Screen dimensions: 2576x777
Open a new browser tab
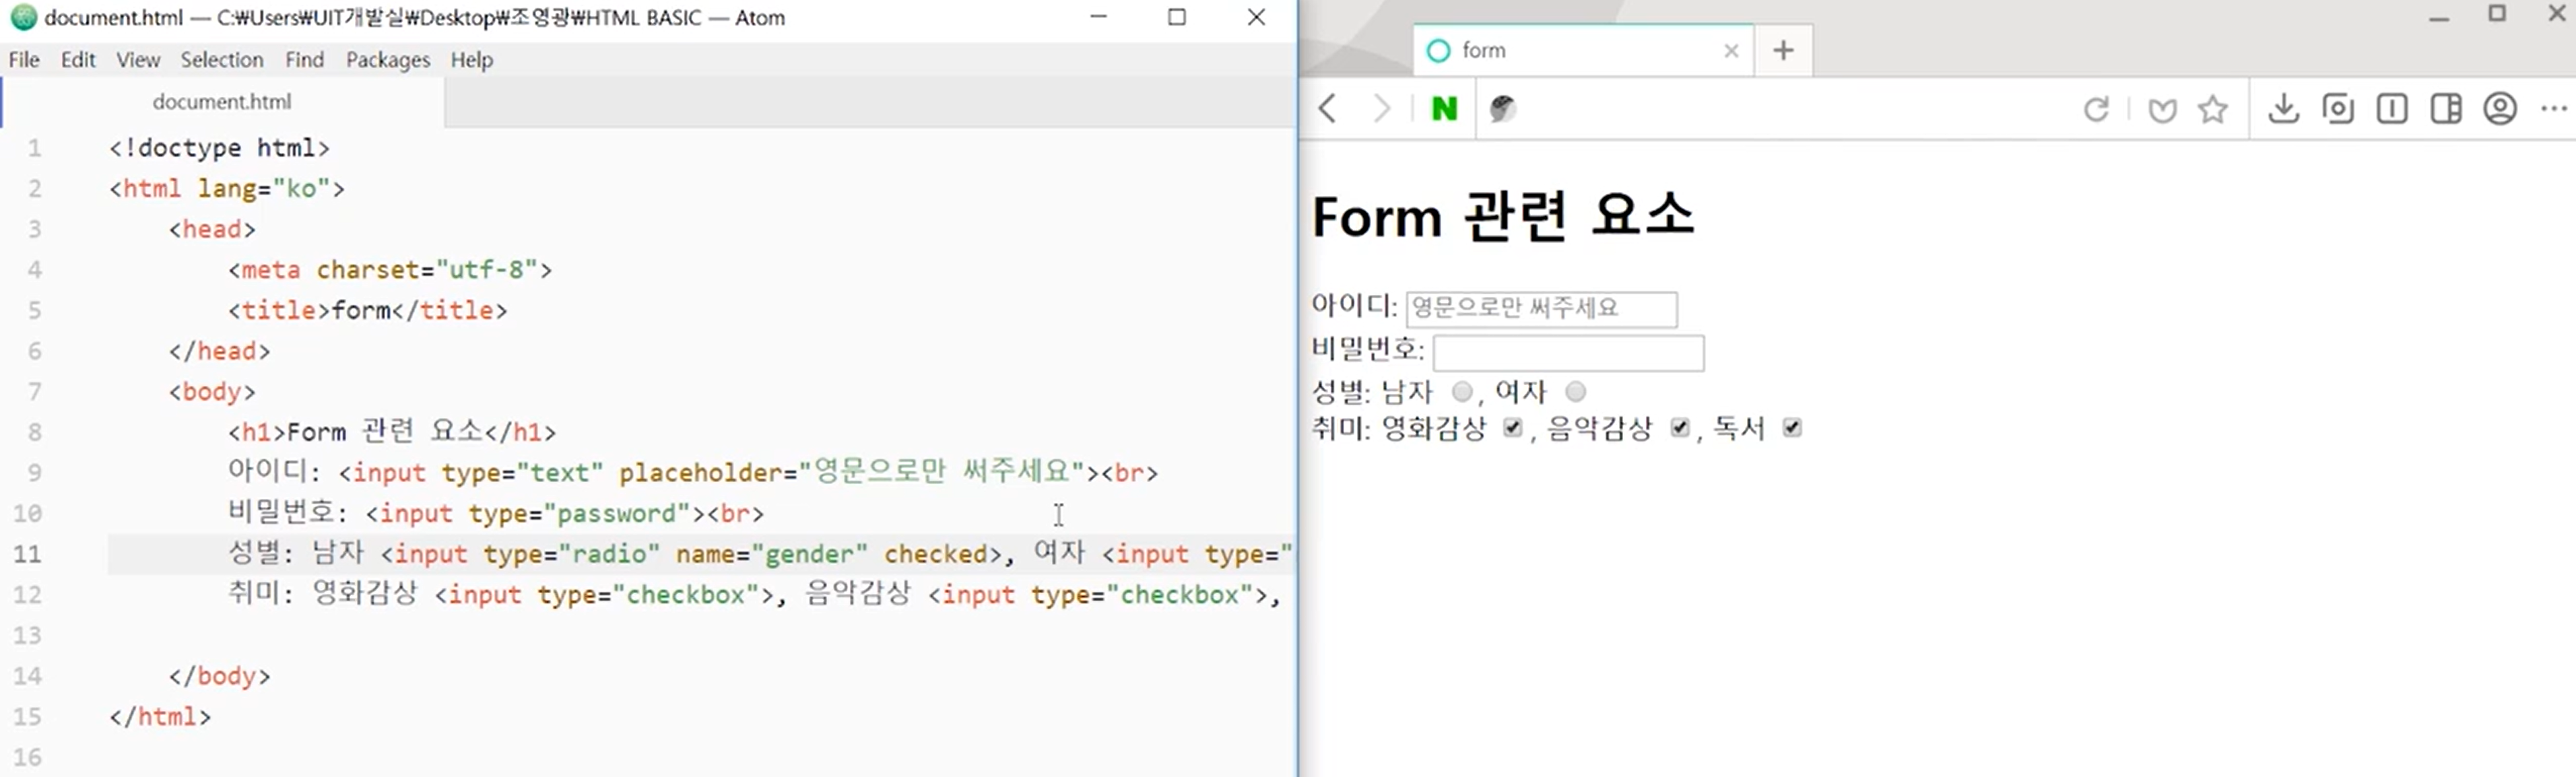[1783, 50]
